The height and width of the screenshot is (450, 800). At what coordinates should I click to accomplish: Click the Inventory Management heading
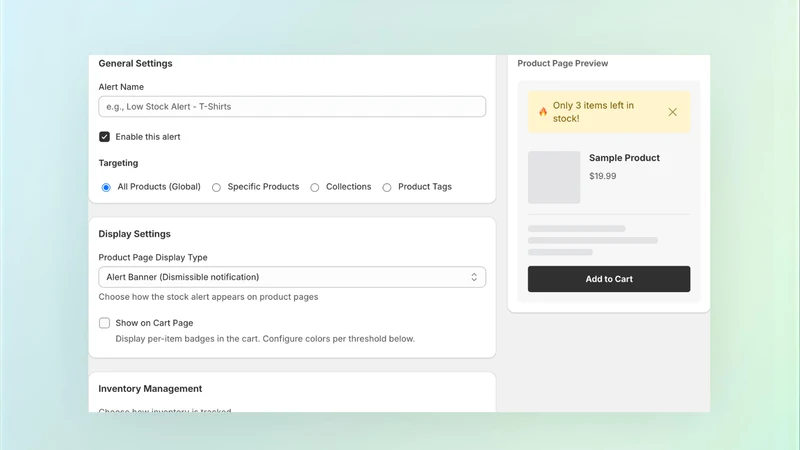tap(150, 389)
